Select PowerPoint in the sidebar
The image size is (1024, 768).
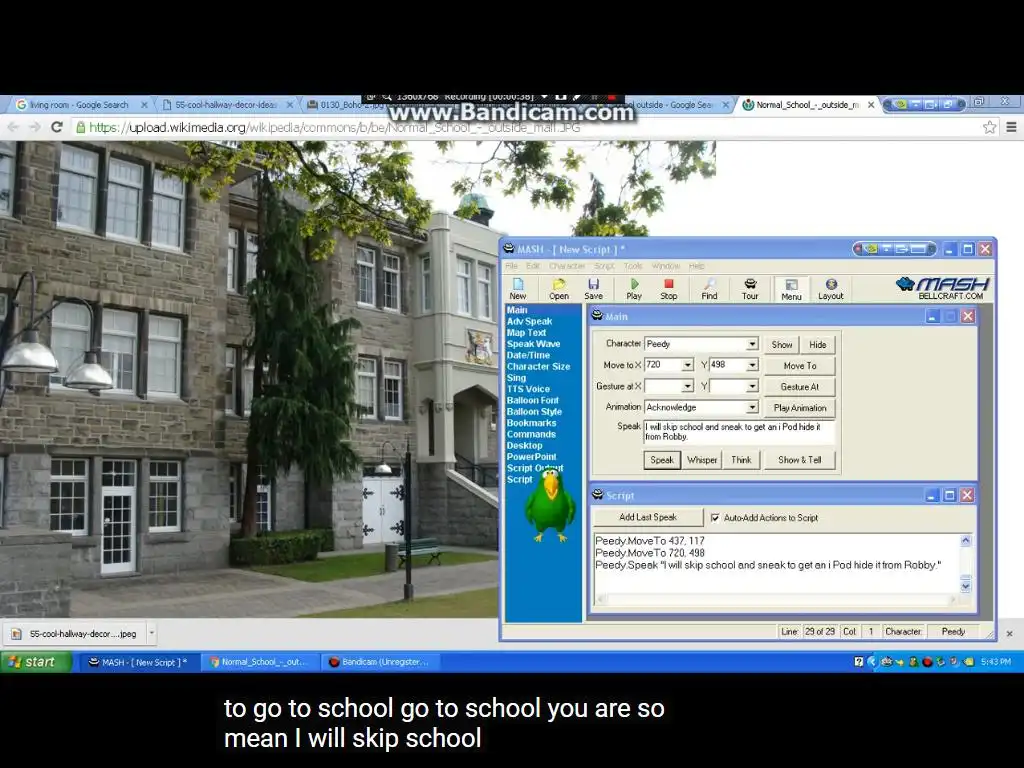click(x=531, y=456)
